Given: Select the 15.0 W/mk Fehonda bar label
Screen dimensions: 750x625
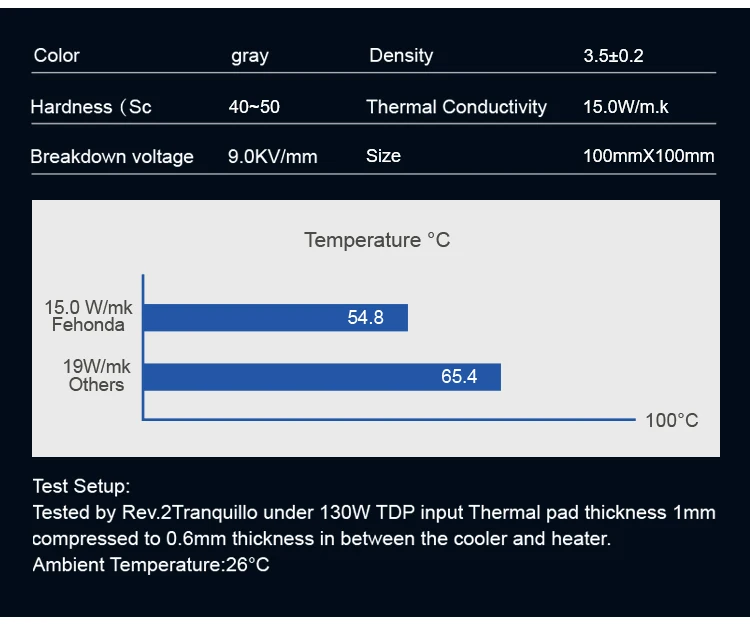Looking at the screenshot, I should click(x=88, y=316).
